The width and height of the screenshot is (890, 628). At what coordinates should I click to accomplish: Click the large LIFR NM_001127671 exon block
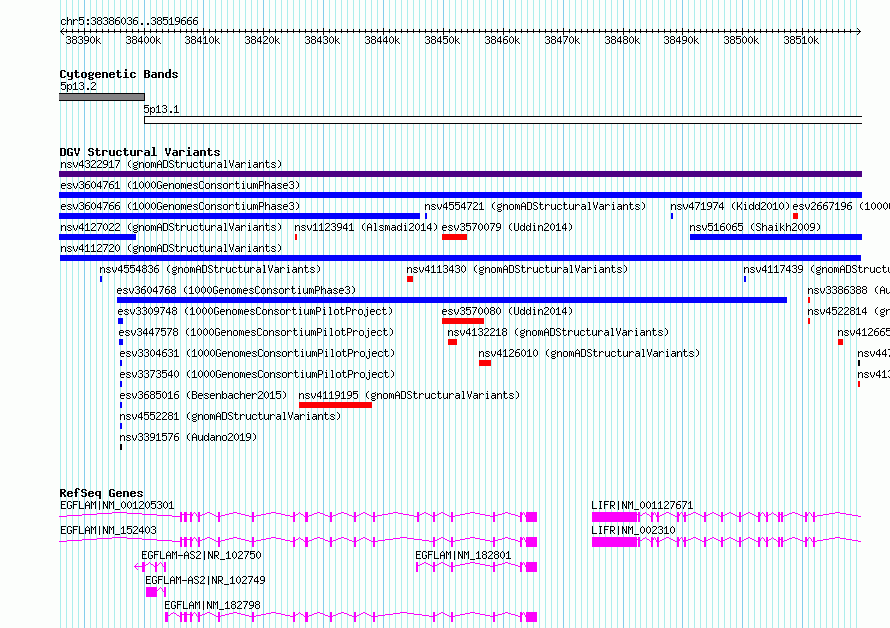[x=615, y=517]
